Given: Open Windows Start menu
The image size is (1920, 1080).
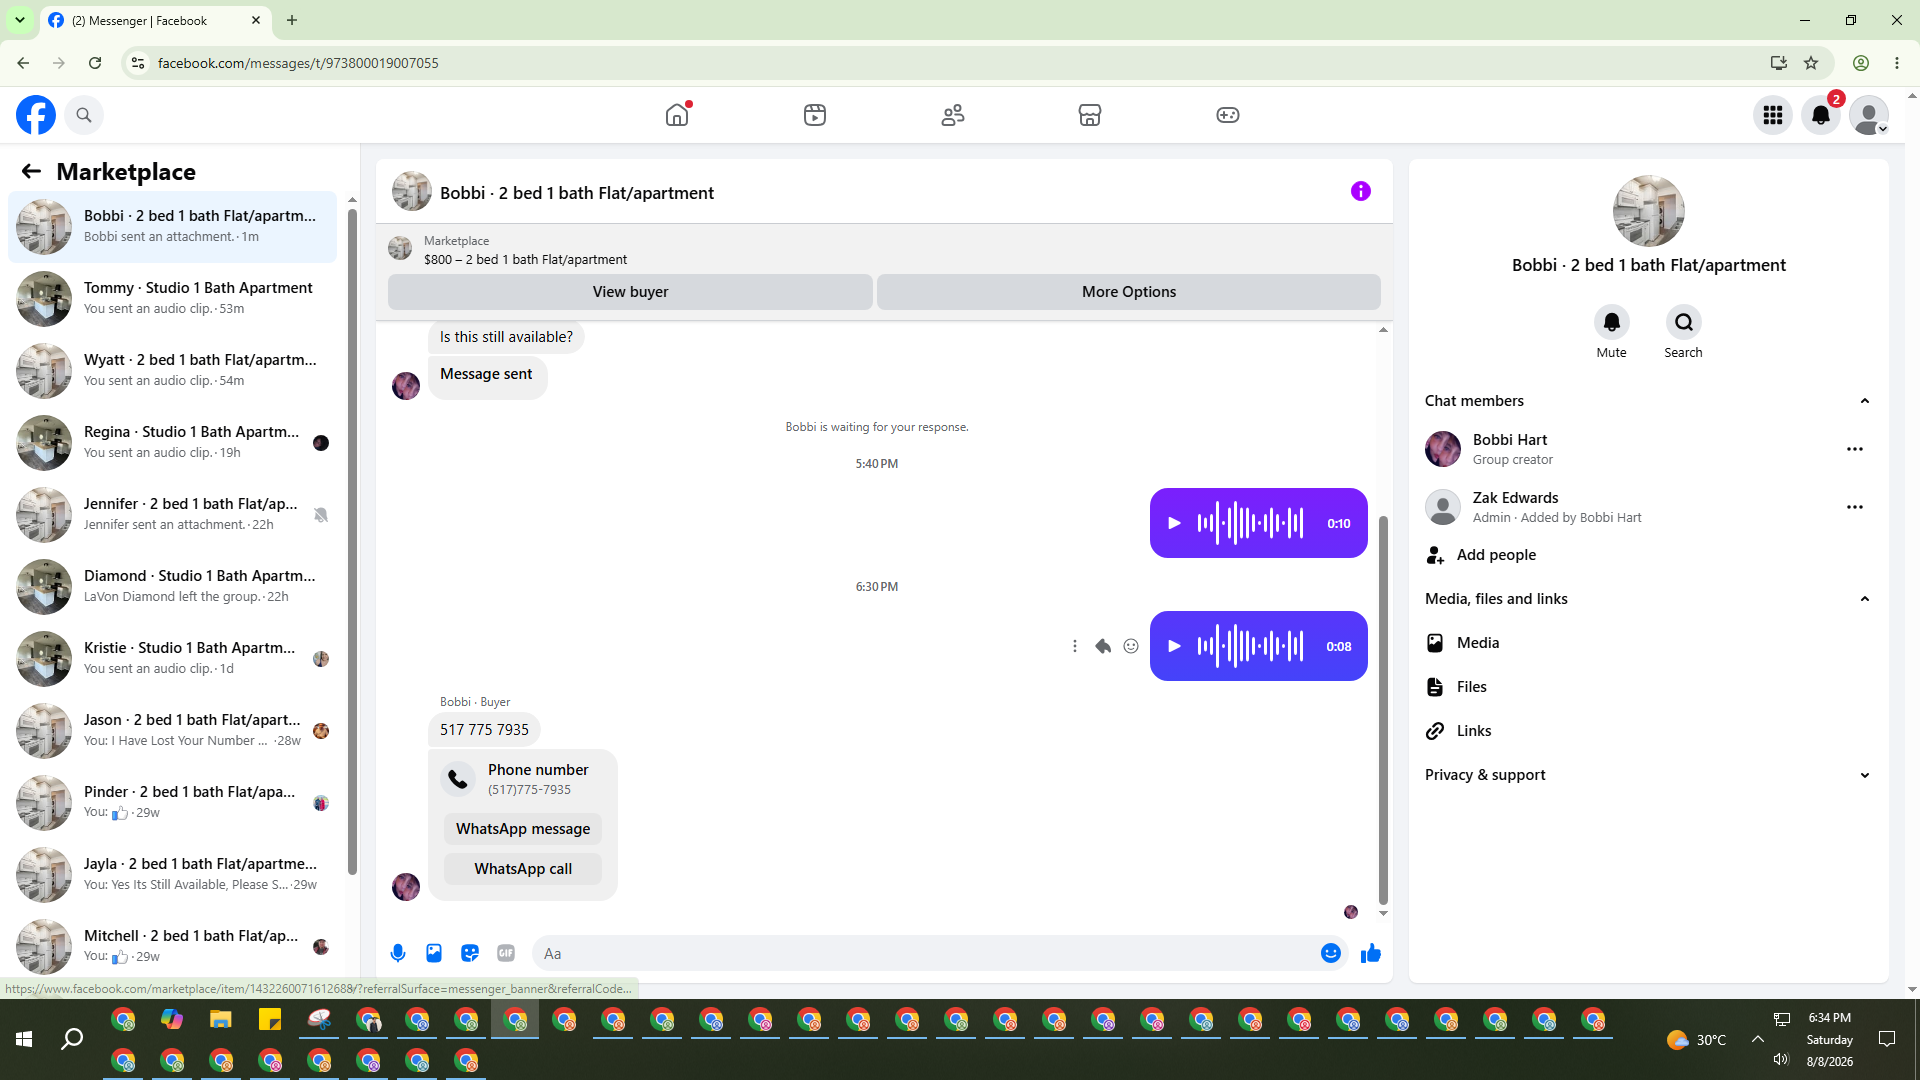Looking at the screenshot, I should coord(24,1040).
